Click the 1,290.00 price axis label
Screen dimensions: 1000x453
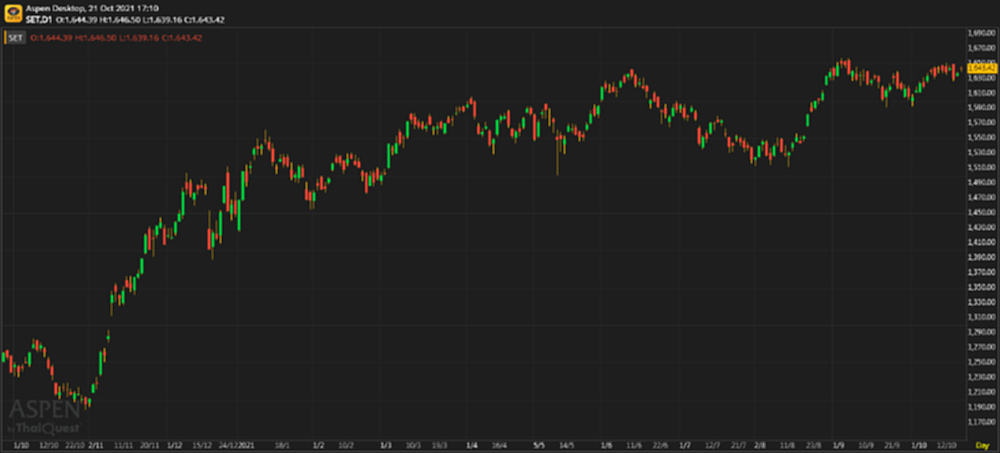pyautogui.click(x=982, y=332)
